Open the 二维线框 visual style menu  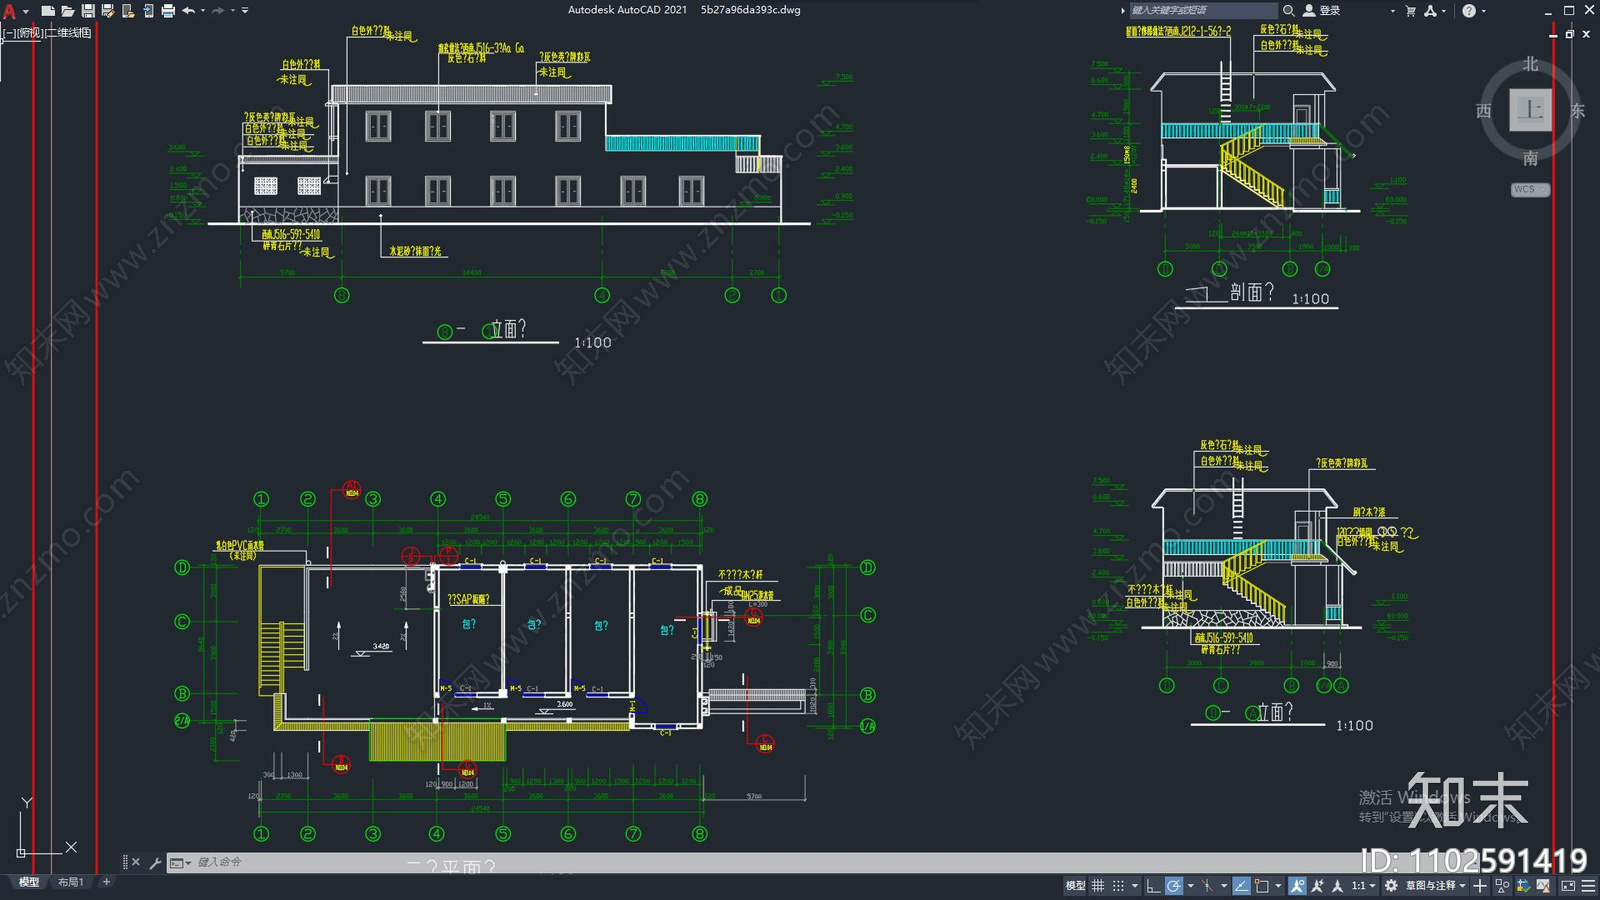[69, 33]
